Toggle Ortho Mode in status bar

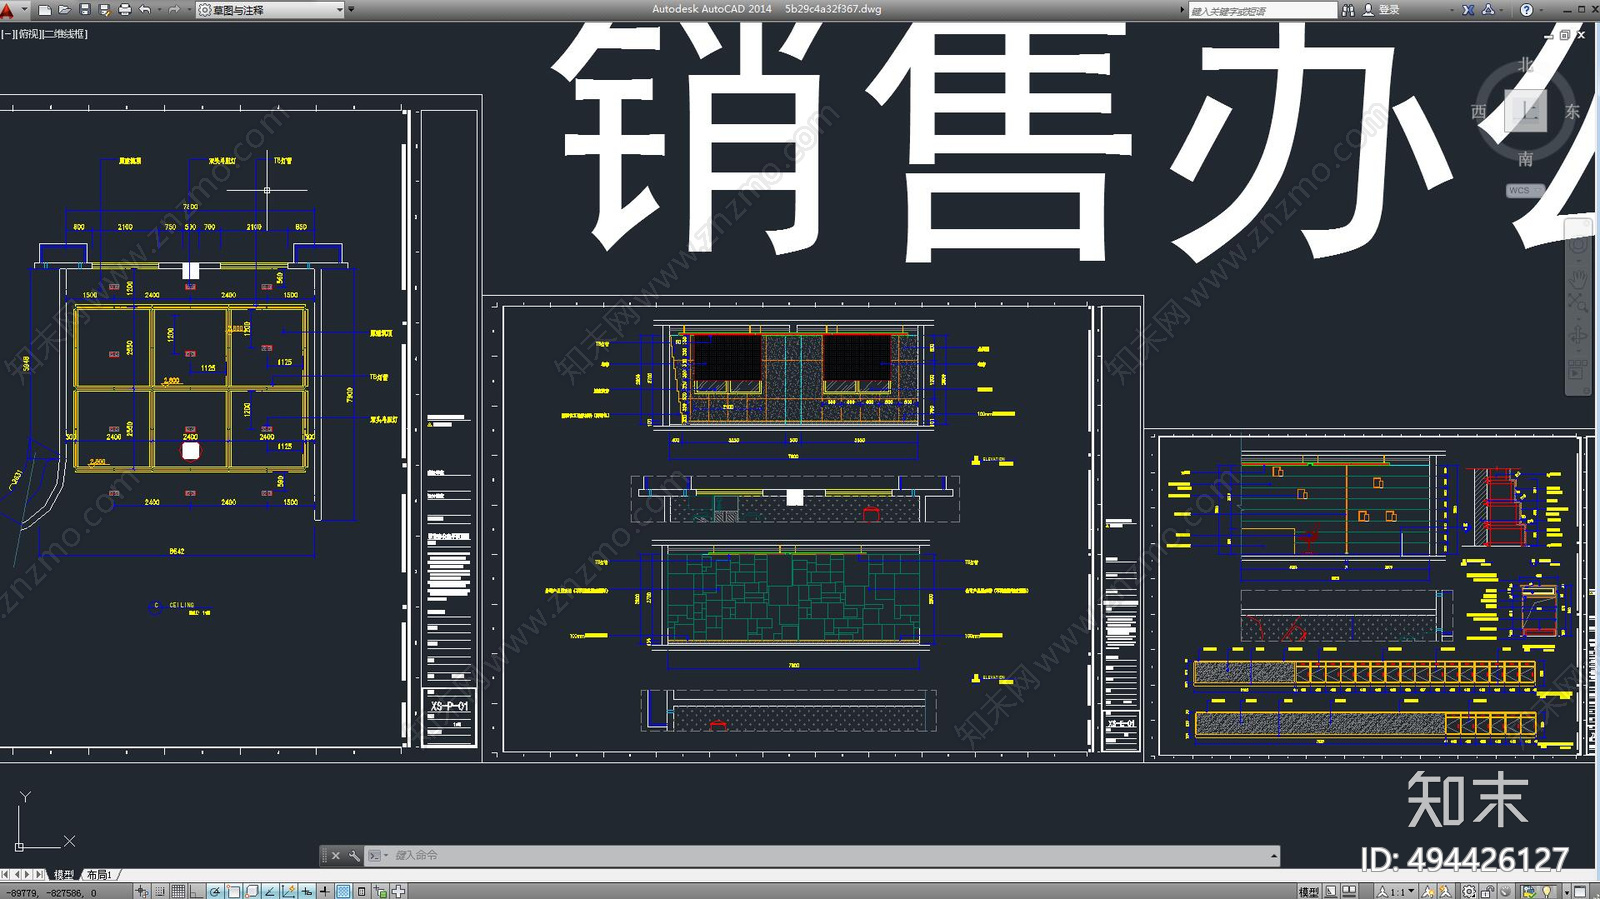196,891
